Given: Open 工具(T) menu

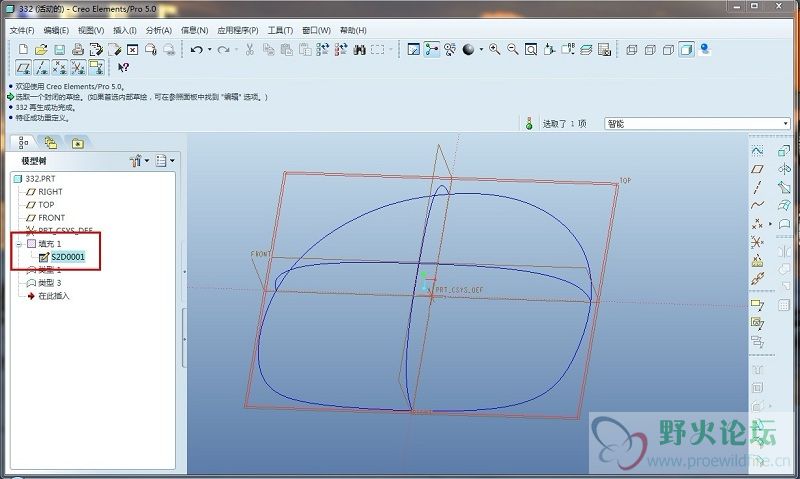Looking at the screenshot, I should 280,31.
